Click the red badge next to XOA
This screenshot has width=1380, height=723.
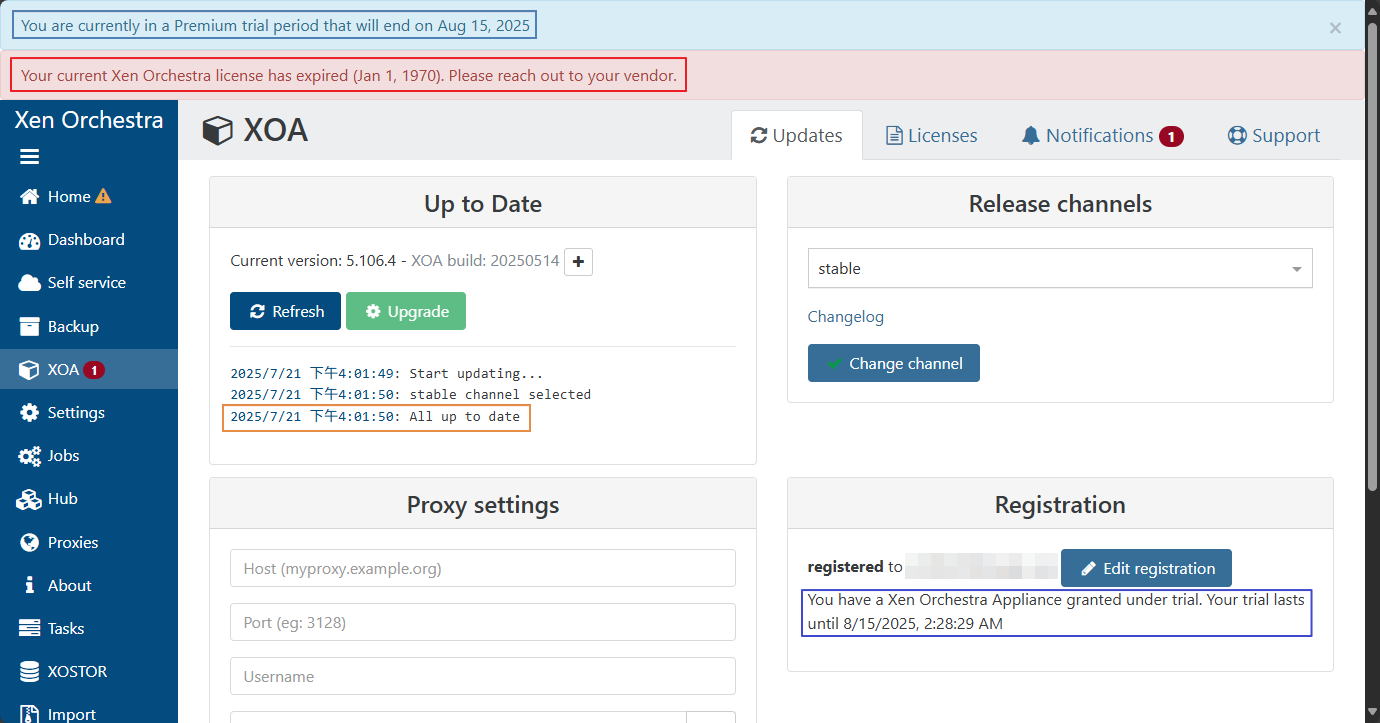(94, 370)
